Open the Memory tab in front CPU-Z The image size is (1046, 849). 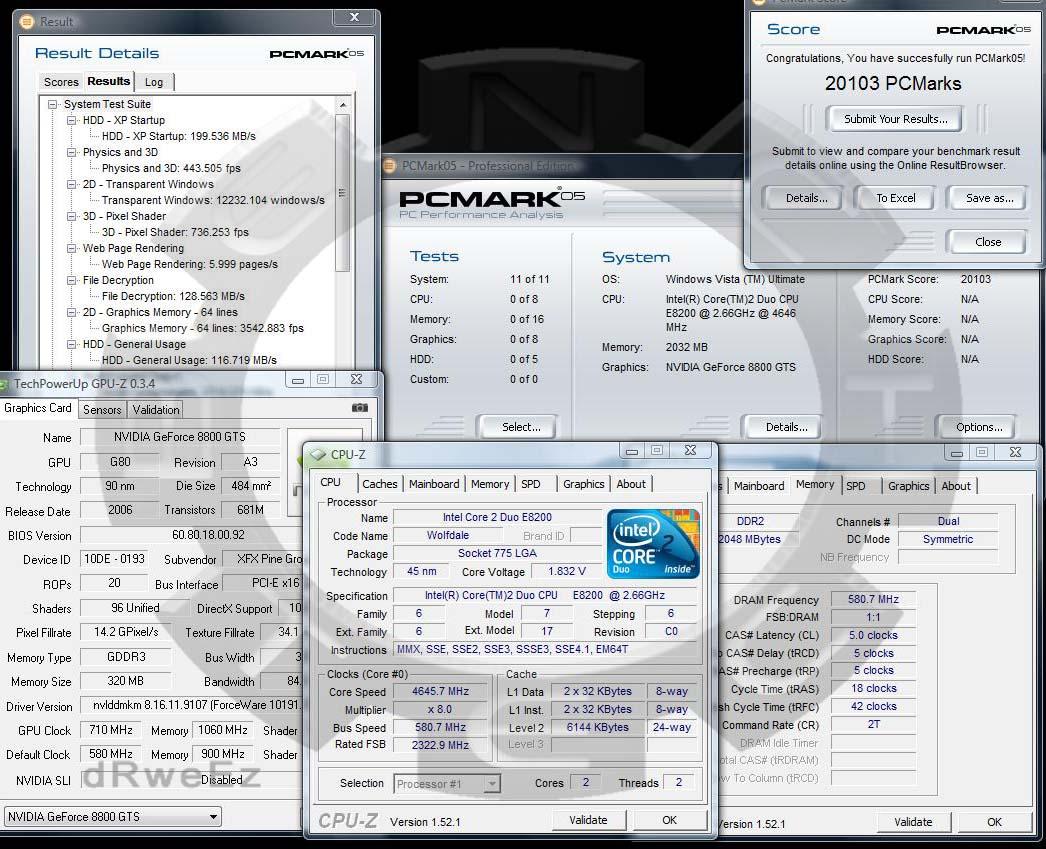click(490, 484)
